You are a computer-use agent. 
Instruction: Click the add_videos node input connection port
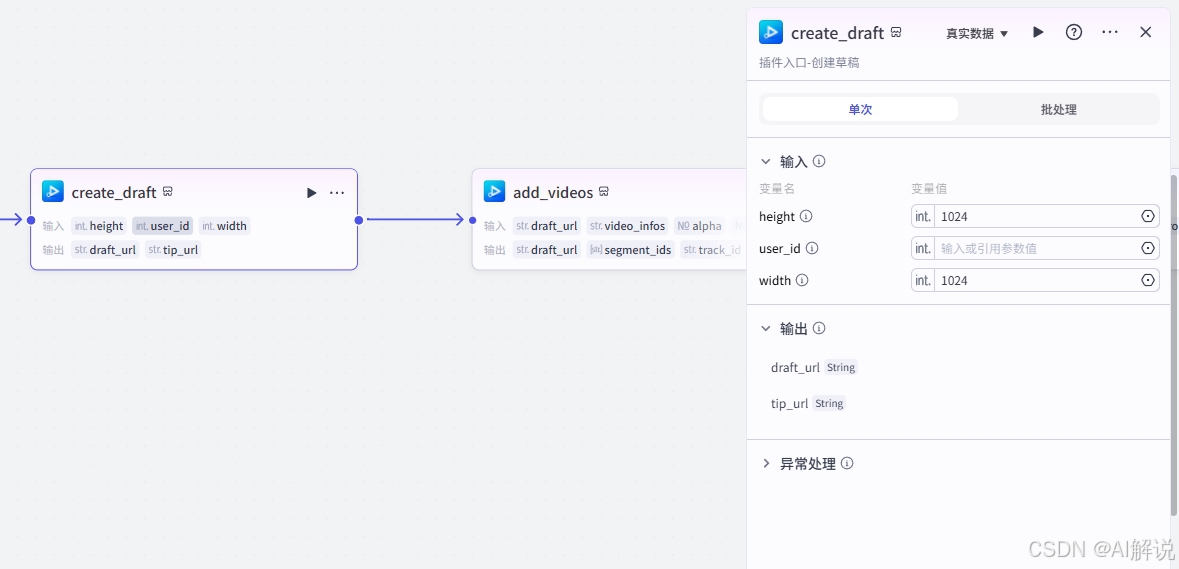(x=472, y=220)
